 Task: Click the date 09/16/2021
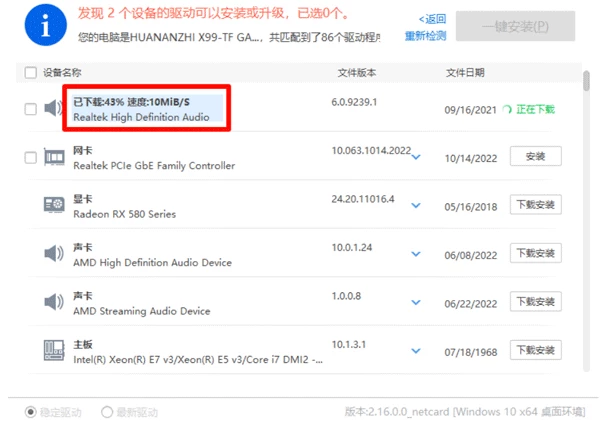tap(471, 110)
